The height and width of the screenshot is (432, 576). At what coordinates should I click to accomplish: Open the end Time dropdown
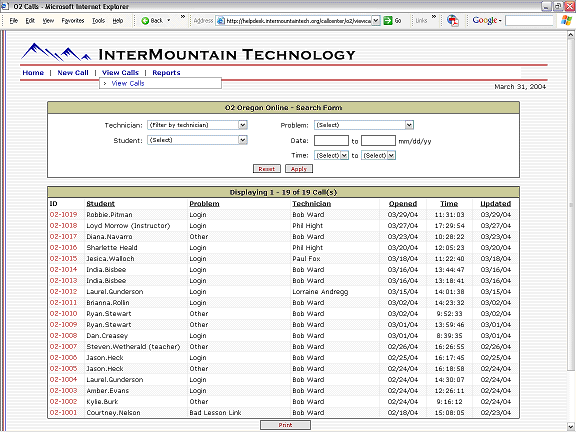(x=391, y=155)
